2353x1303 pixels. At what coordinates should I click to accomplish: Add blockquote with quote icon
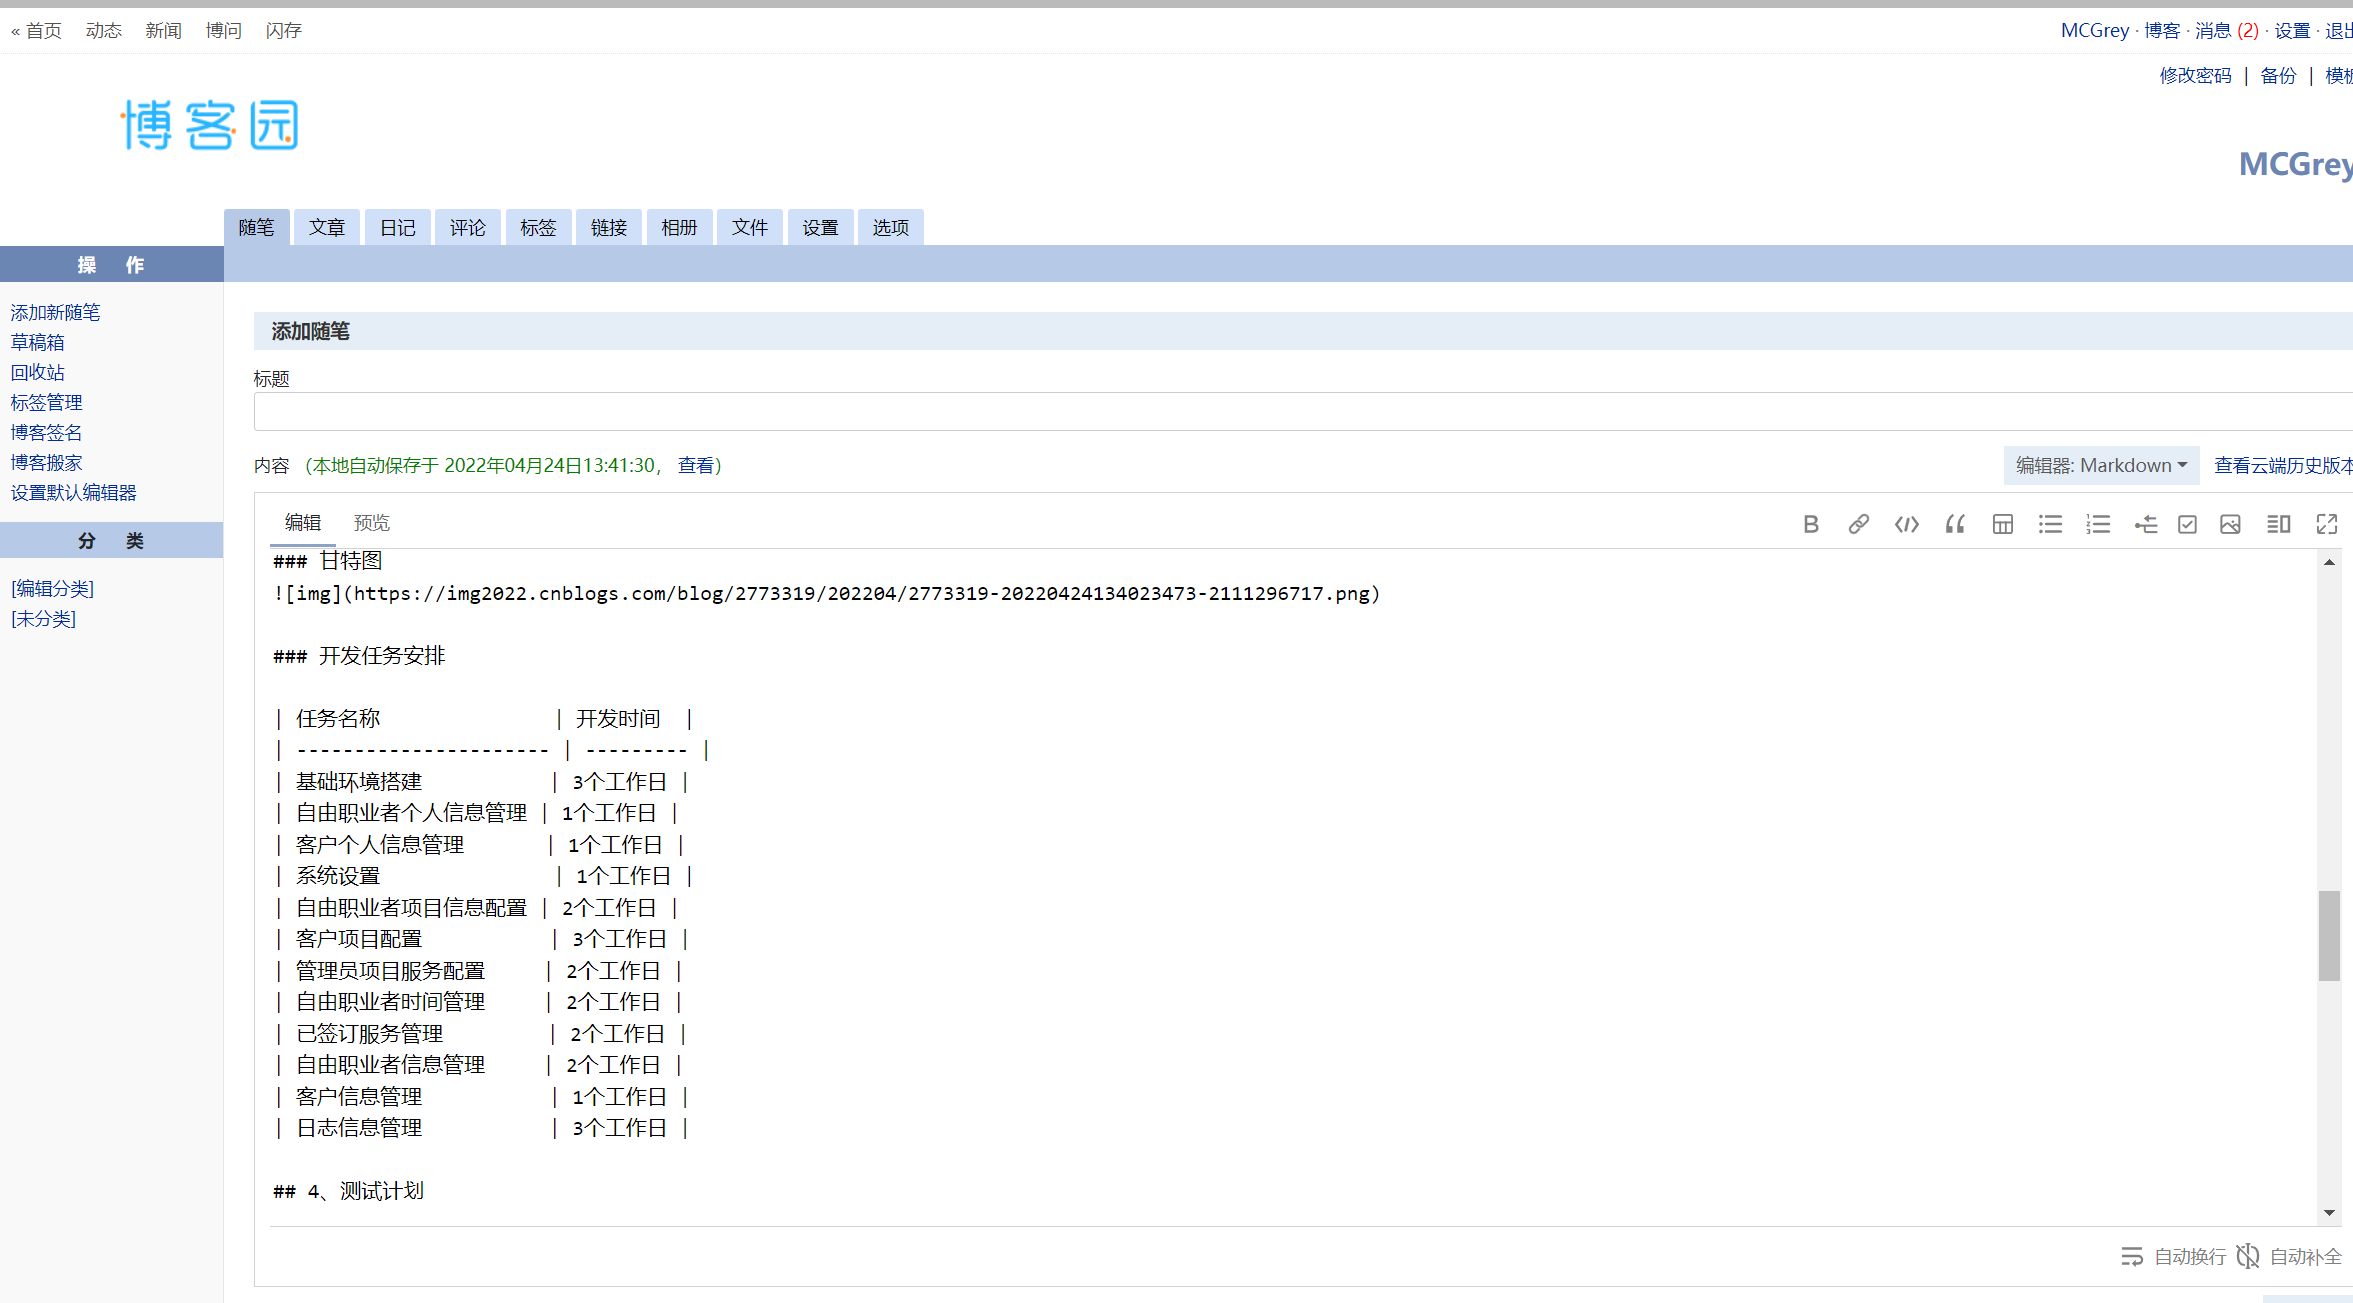[x=1954, y=524]
